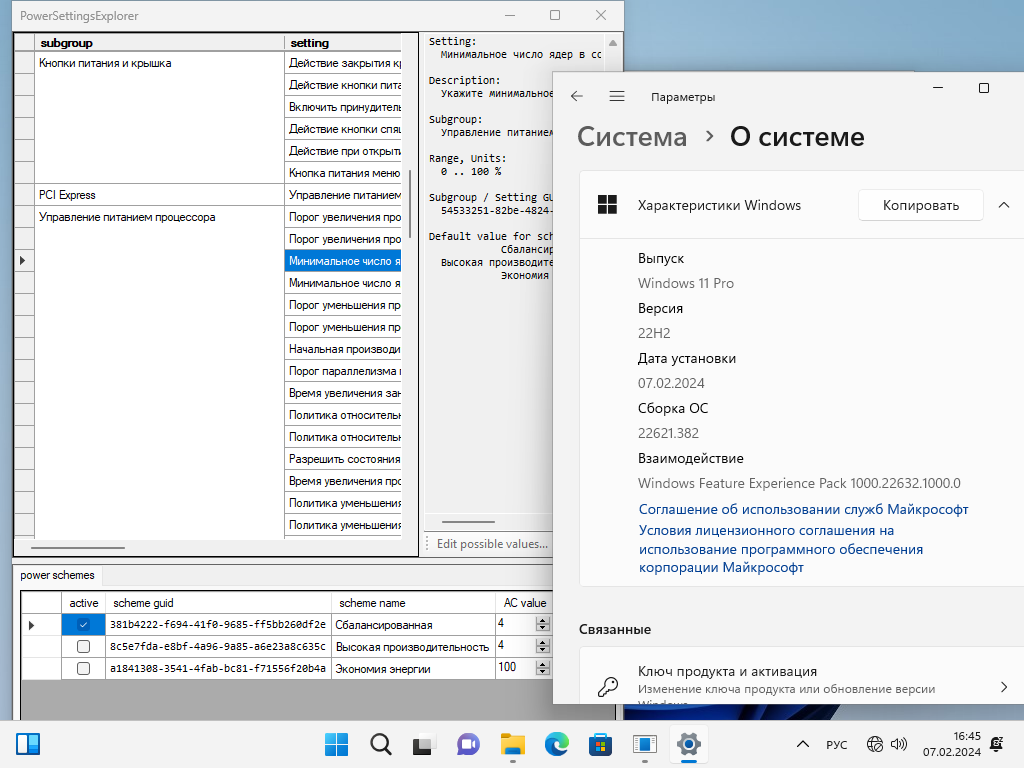Viewport: 1024px width, 768px height.
Task: Click the Windows logo in Характеристики Windows
Action: pyautogui.click(x=607, y=204)
